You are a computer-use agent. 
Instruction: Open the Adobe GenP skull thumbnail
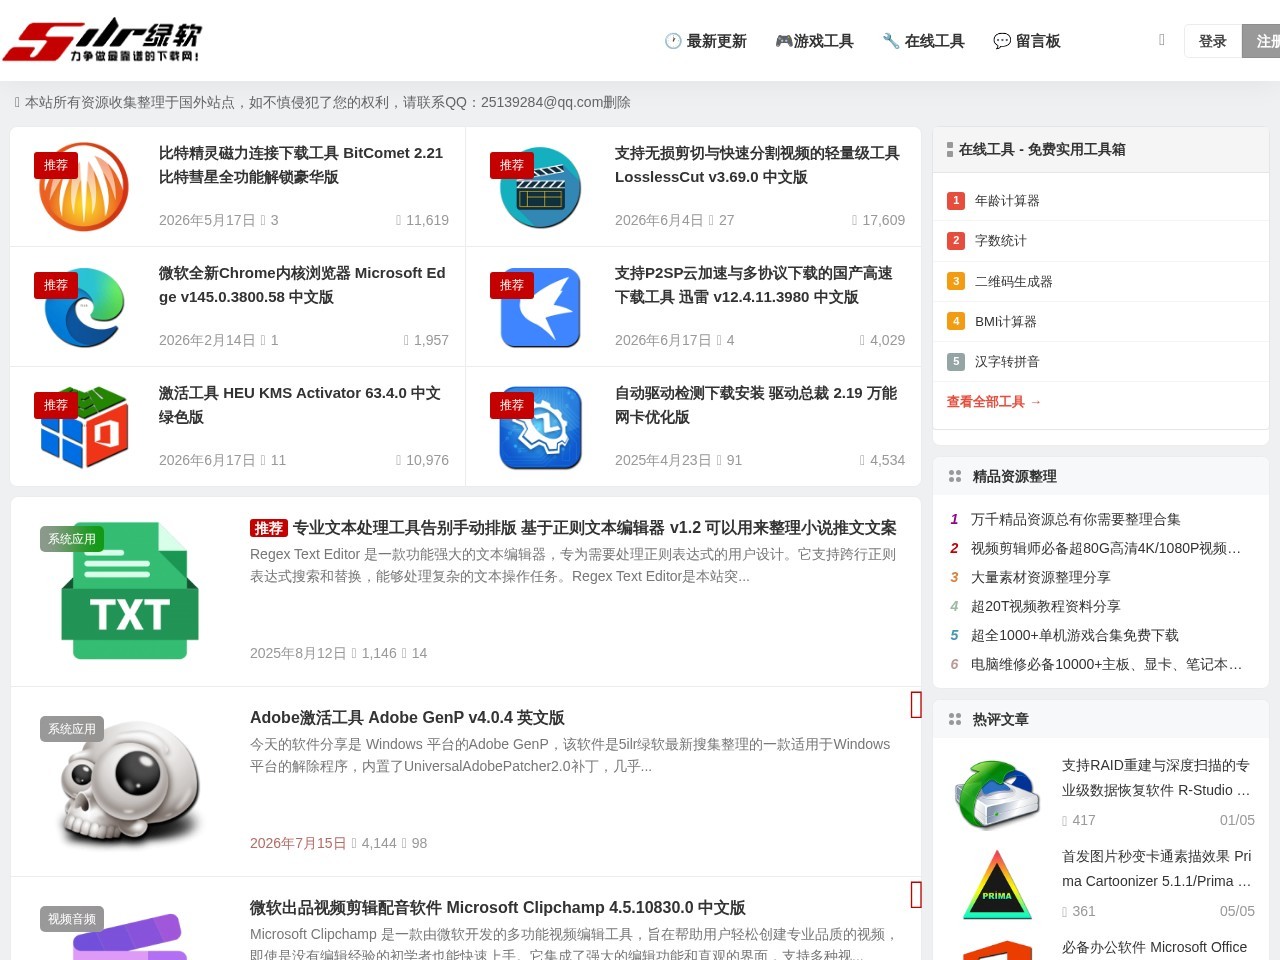pos(130,782)
